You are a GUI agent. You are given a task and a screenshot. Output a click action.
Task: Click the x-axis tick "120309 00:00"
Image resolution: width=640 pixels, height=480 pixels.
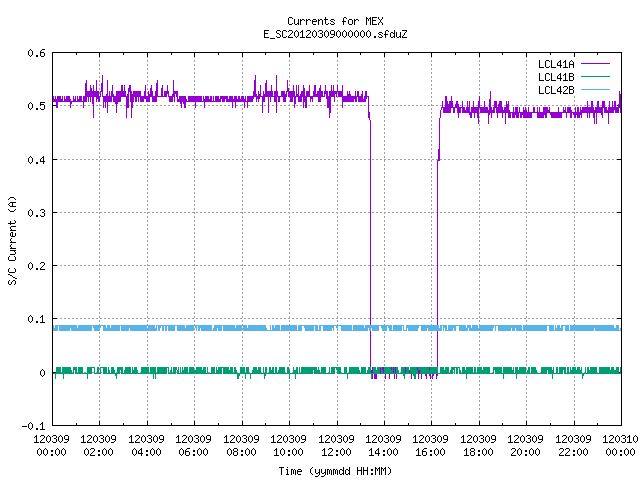[x=51, y=446]
